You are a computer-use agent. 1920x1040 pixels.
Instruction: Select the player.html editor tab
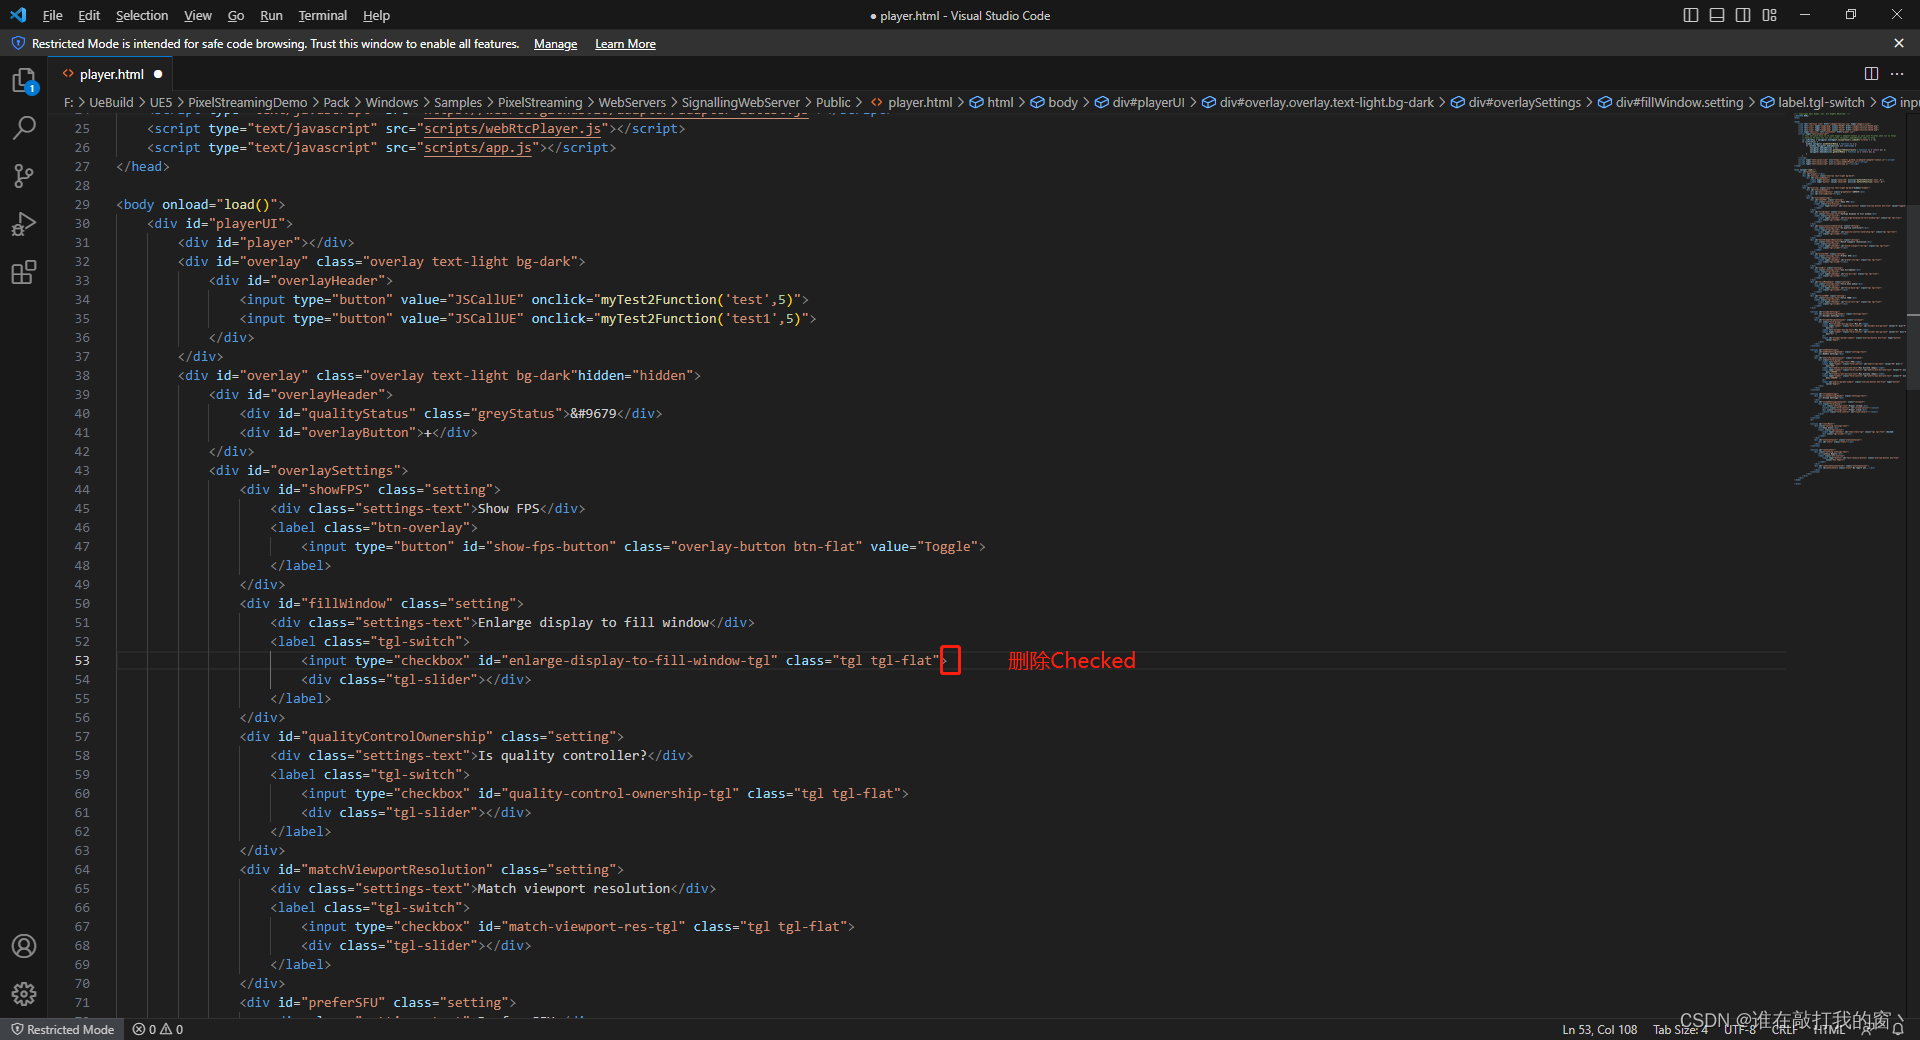(x=111, y=74)
